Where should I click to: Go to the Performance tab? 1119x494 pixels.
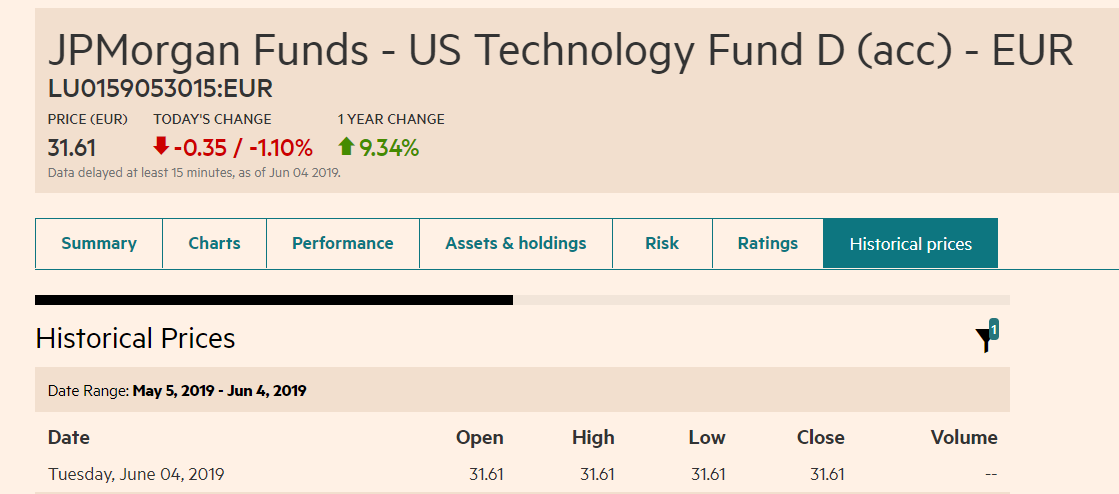pyautogui.click(x=343, y=243)
